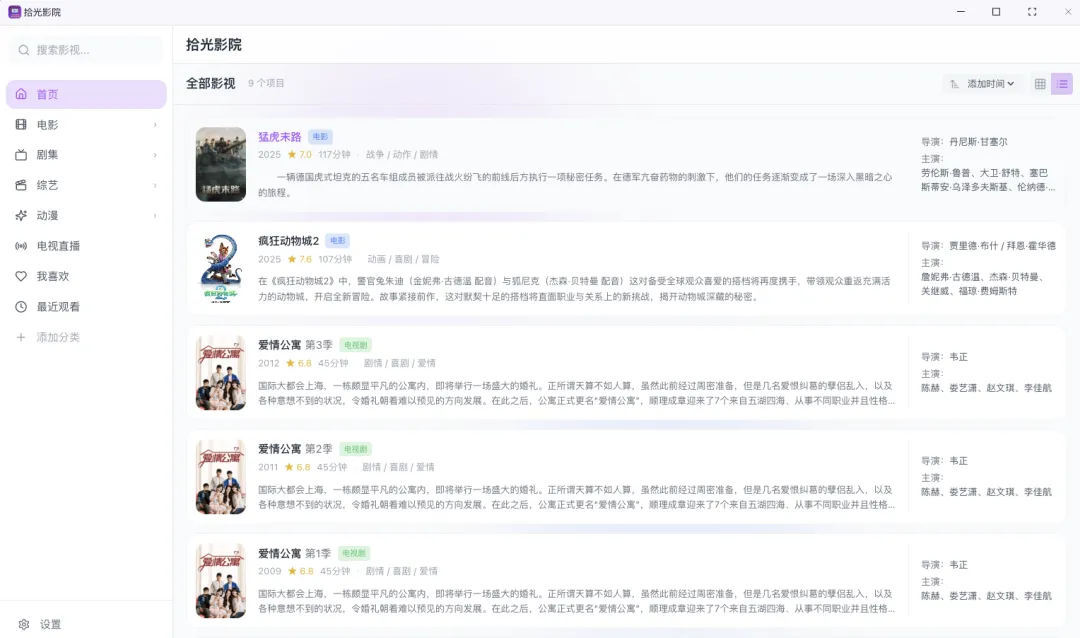Open 电视直播 via the broadcast icon
The image size is (1080, 638).
21,246
